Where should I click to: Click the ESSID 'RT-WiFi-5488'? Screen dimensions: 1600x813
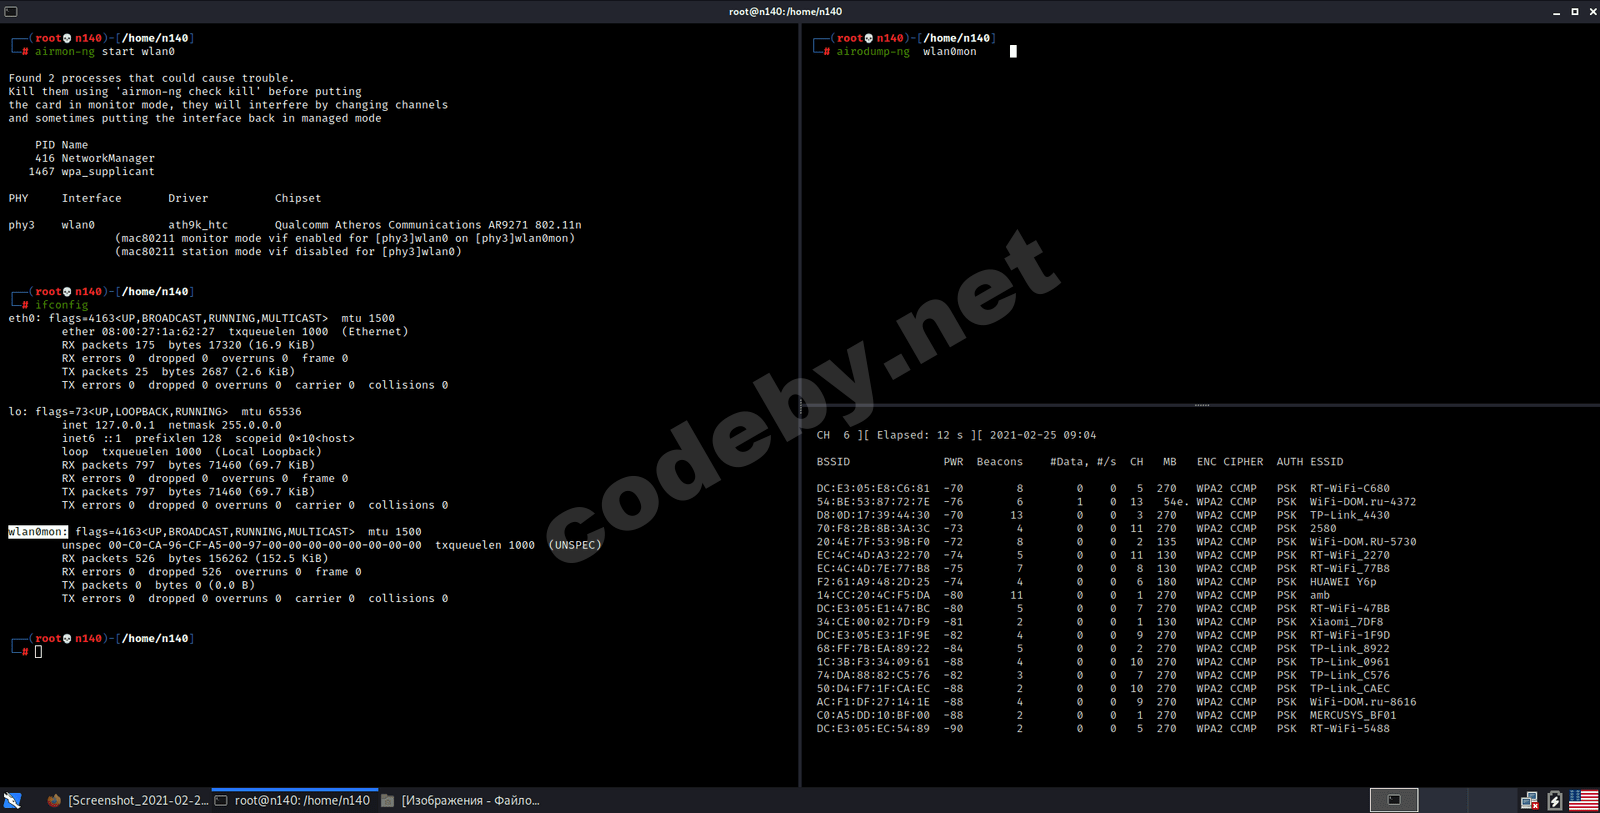coord(1350,729)
